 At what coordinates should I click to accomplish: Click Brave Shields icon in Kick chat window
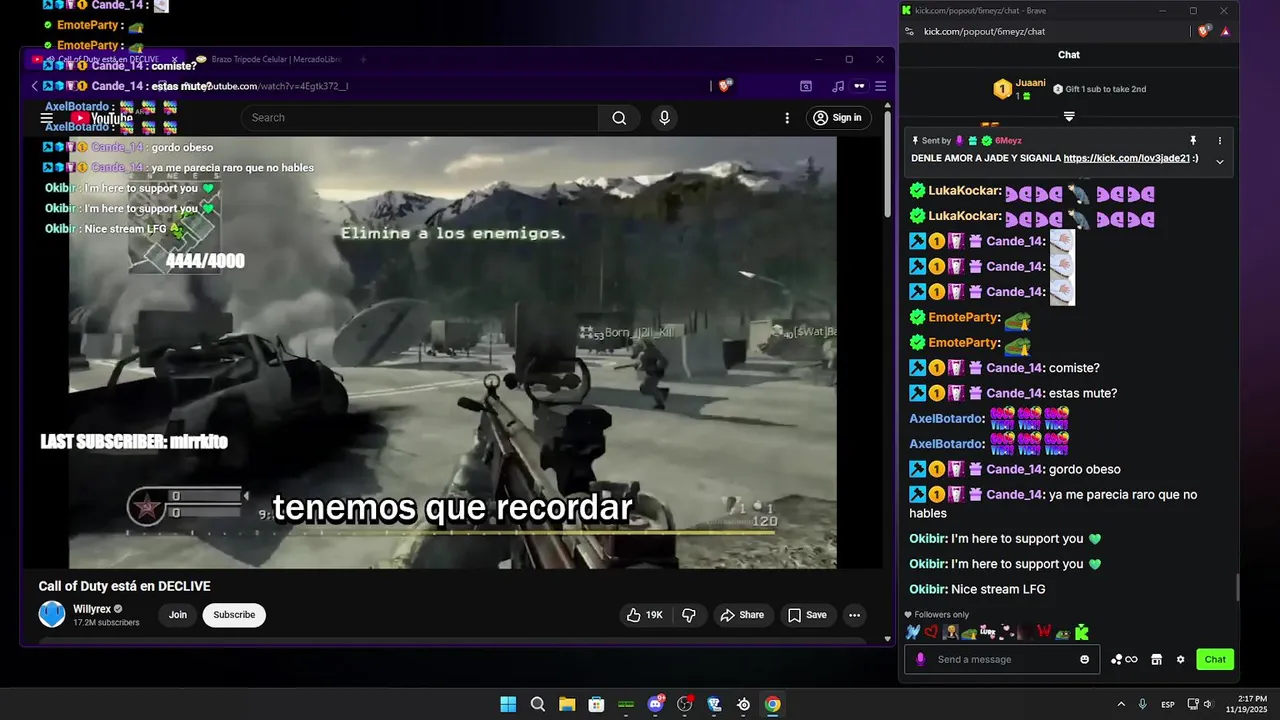click(1205, 31)
